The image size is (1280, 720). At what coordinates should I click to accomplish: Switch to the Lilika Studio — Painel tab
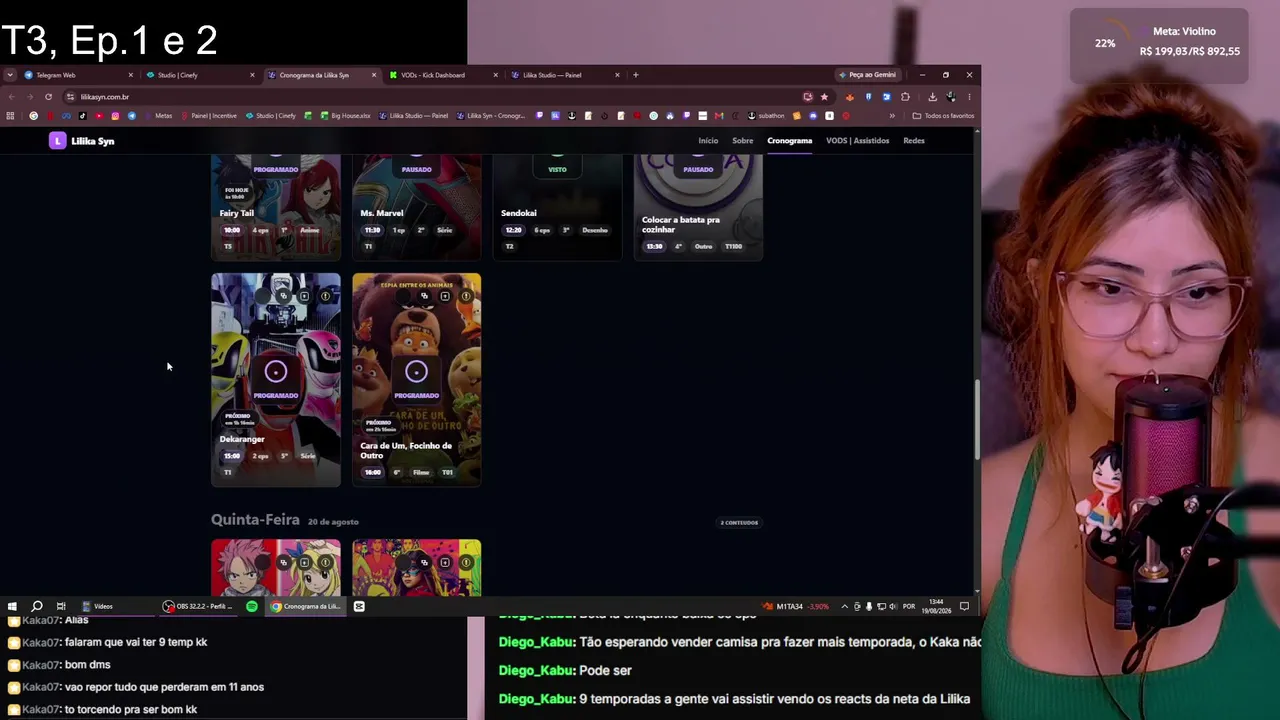(566, 75)
